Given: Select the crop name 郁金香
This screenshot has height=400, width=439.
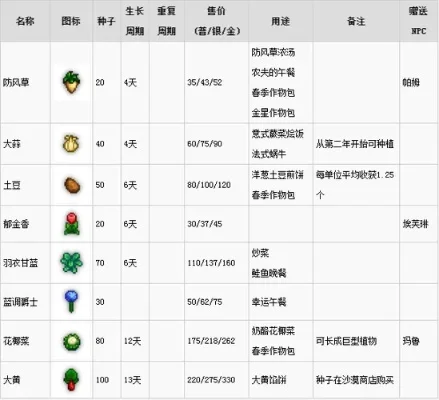Looking at the screenshot, I should (16, 224).
